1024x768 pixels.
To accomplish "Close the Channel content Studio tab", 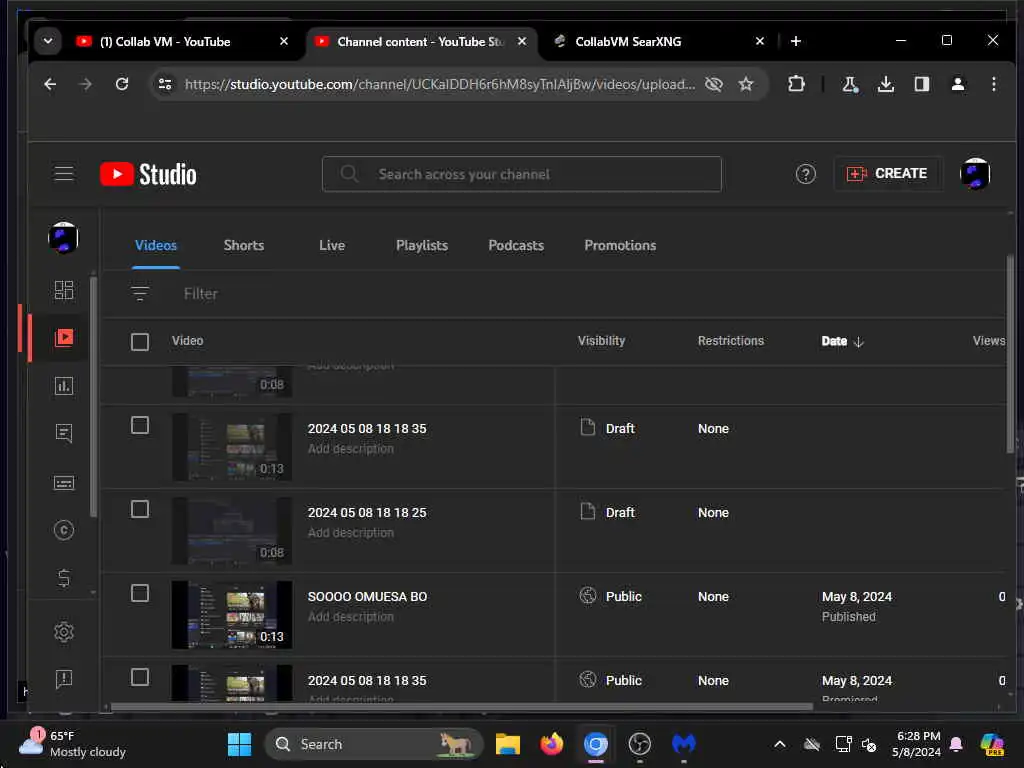I will click(x=522, y=41).
